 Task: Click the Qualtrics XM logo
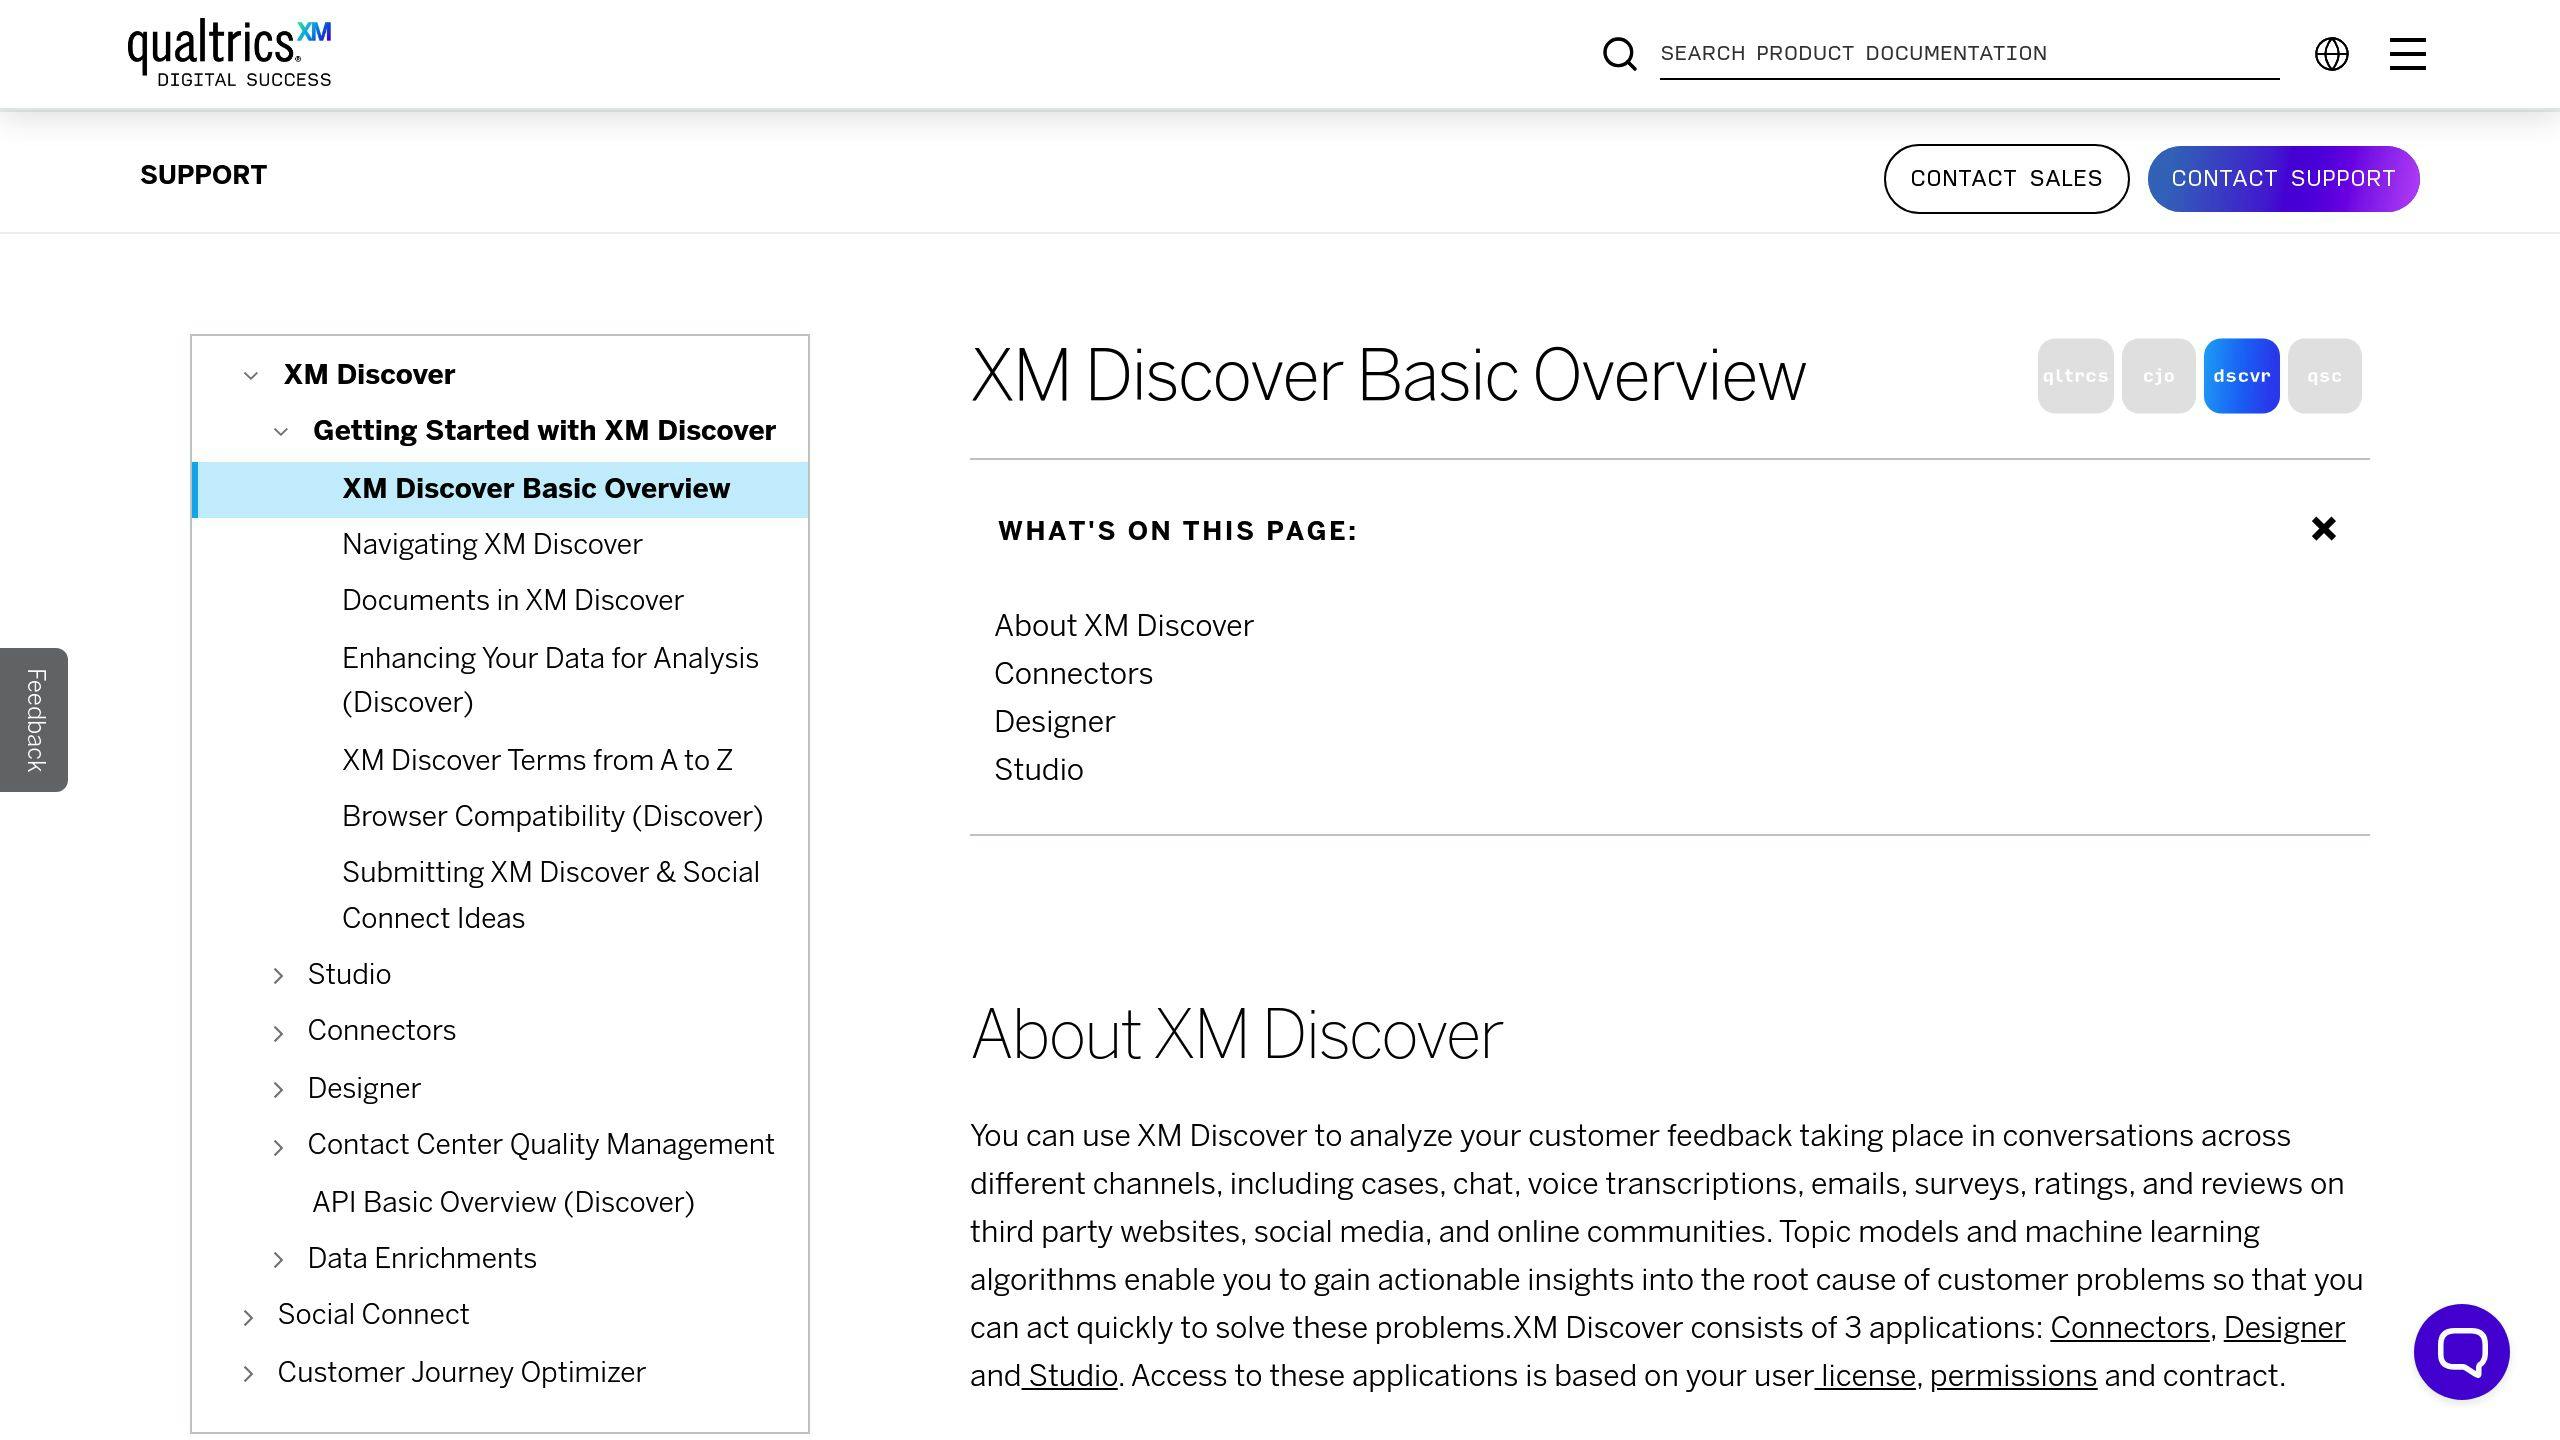point(229,53)
